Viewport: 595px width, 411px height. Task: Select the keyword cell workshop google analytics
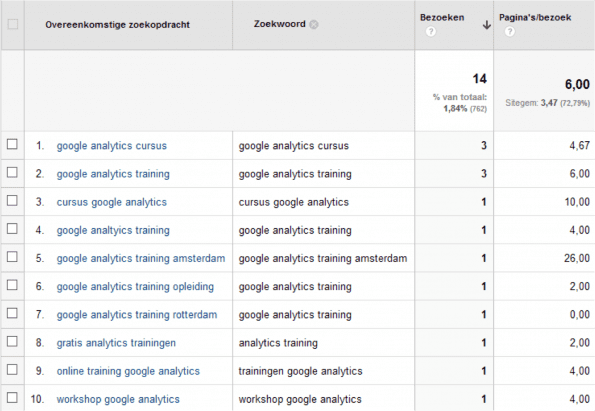pyautogui.click(x=300, y=399)
